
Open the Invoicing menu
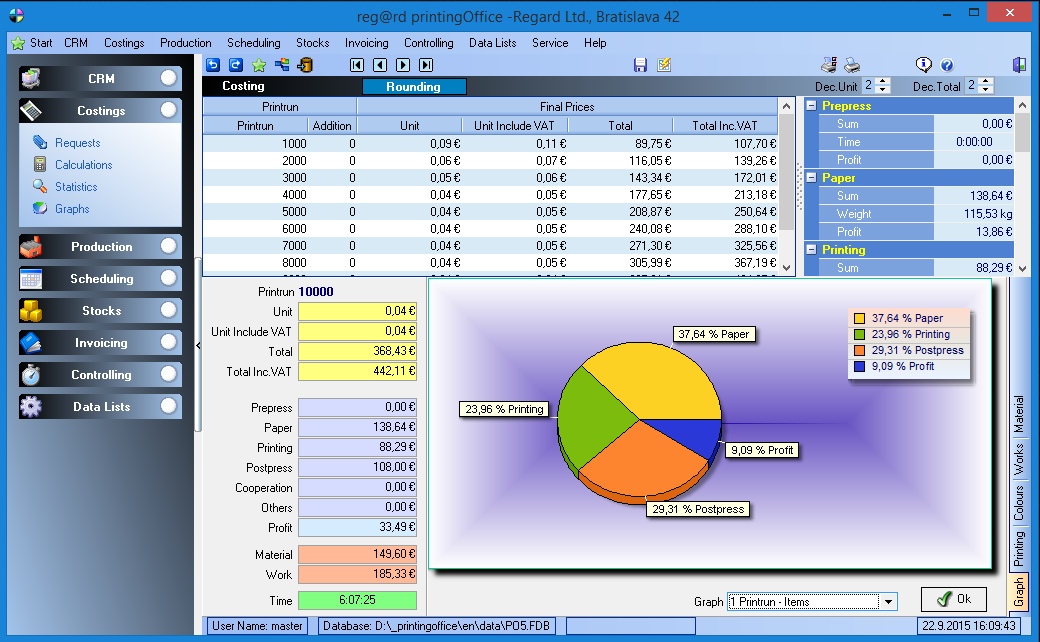[366, 43]
